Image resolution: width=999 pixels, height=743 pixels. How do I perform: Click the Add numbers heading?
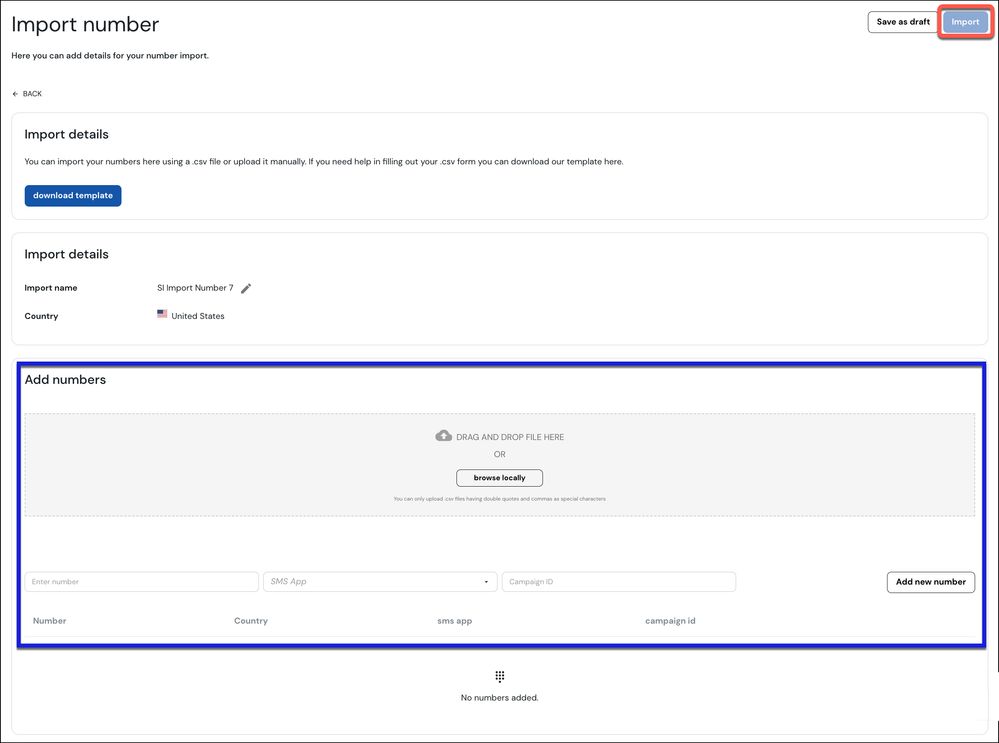[x=65, y=380]
